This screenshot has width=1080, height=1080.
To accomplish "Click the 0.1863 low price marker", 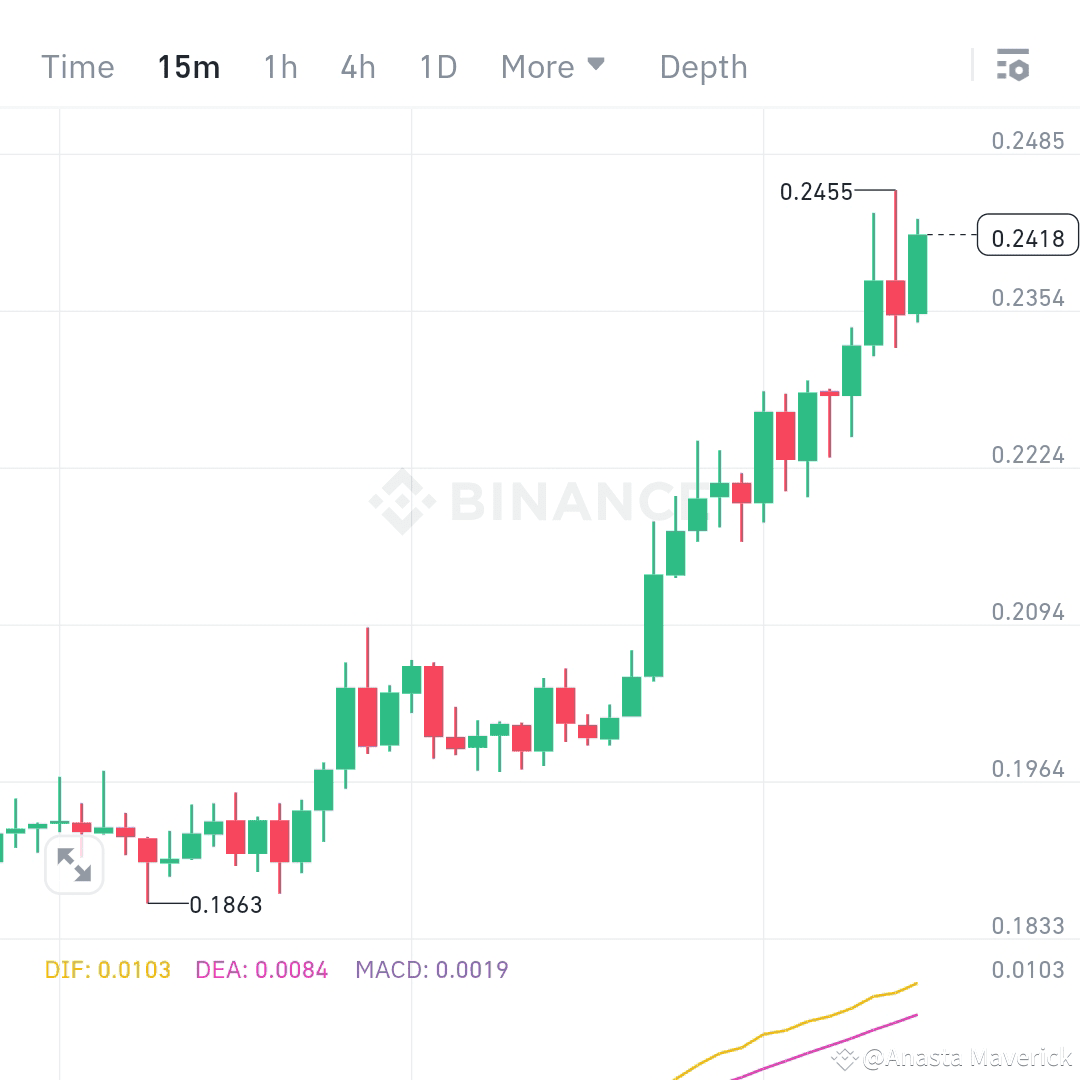I will click(226, 904).
